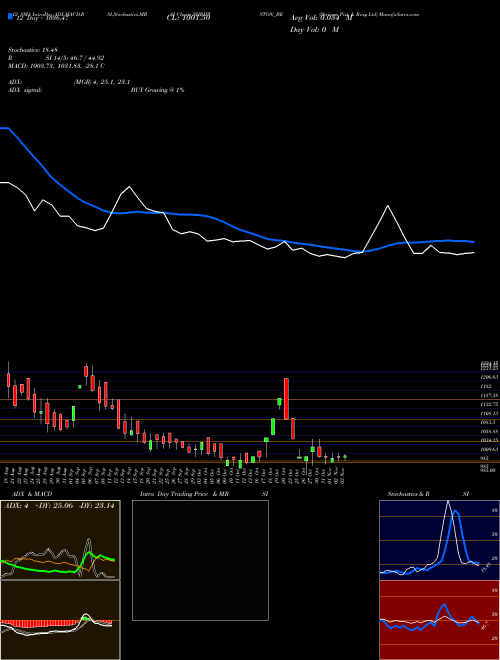Click the 'Avg Vol: 0.034 M' label
Screen dimensions: 500x660
click(x=321, y=18)
